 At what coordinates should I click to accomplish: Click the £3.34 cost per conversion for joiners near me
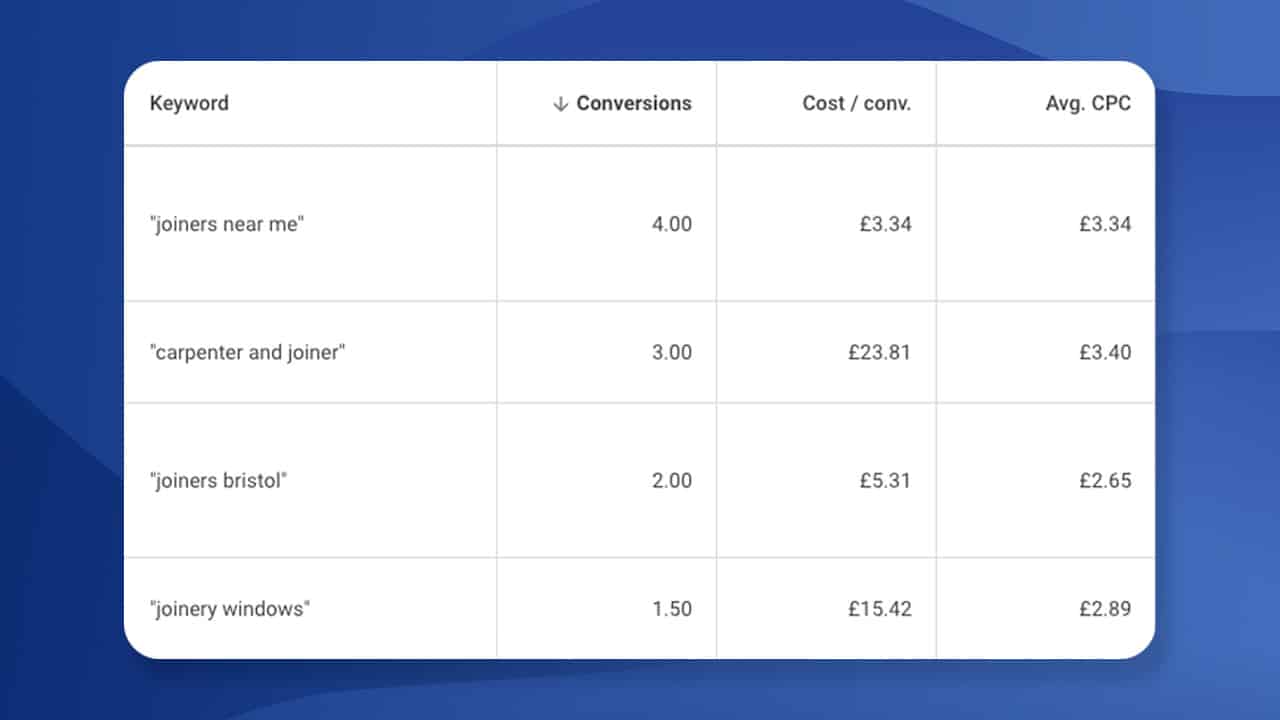point(885,224)
